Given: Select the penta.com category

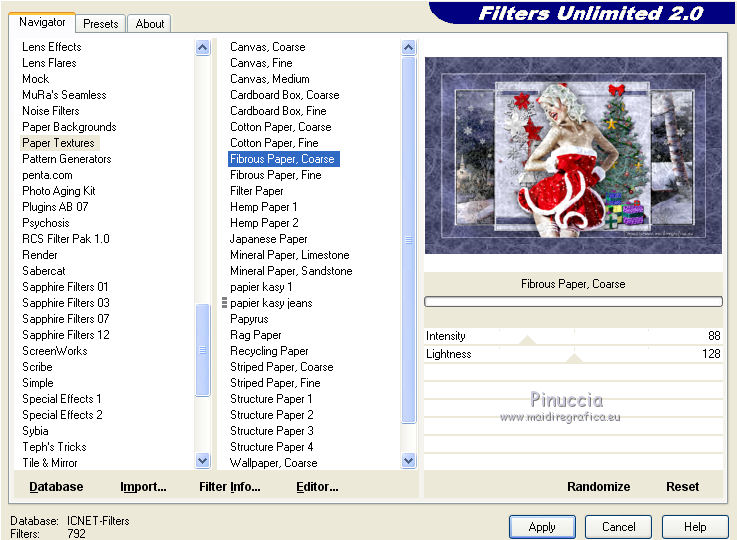Looking at the screenshot, I should [x=47, y=175].
